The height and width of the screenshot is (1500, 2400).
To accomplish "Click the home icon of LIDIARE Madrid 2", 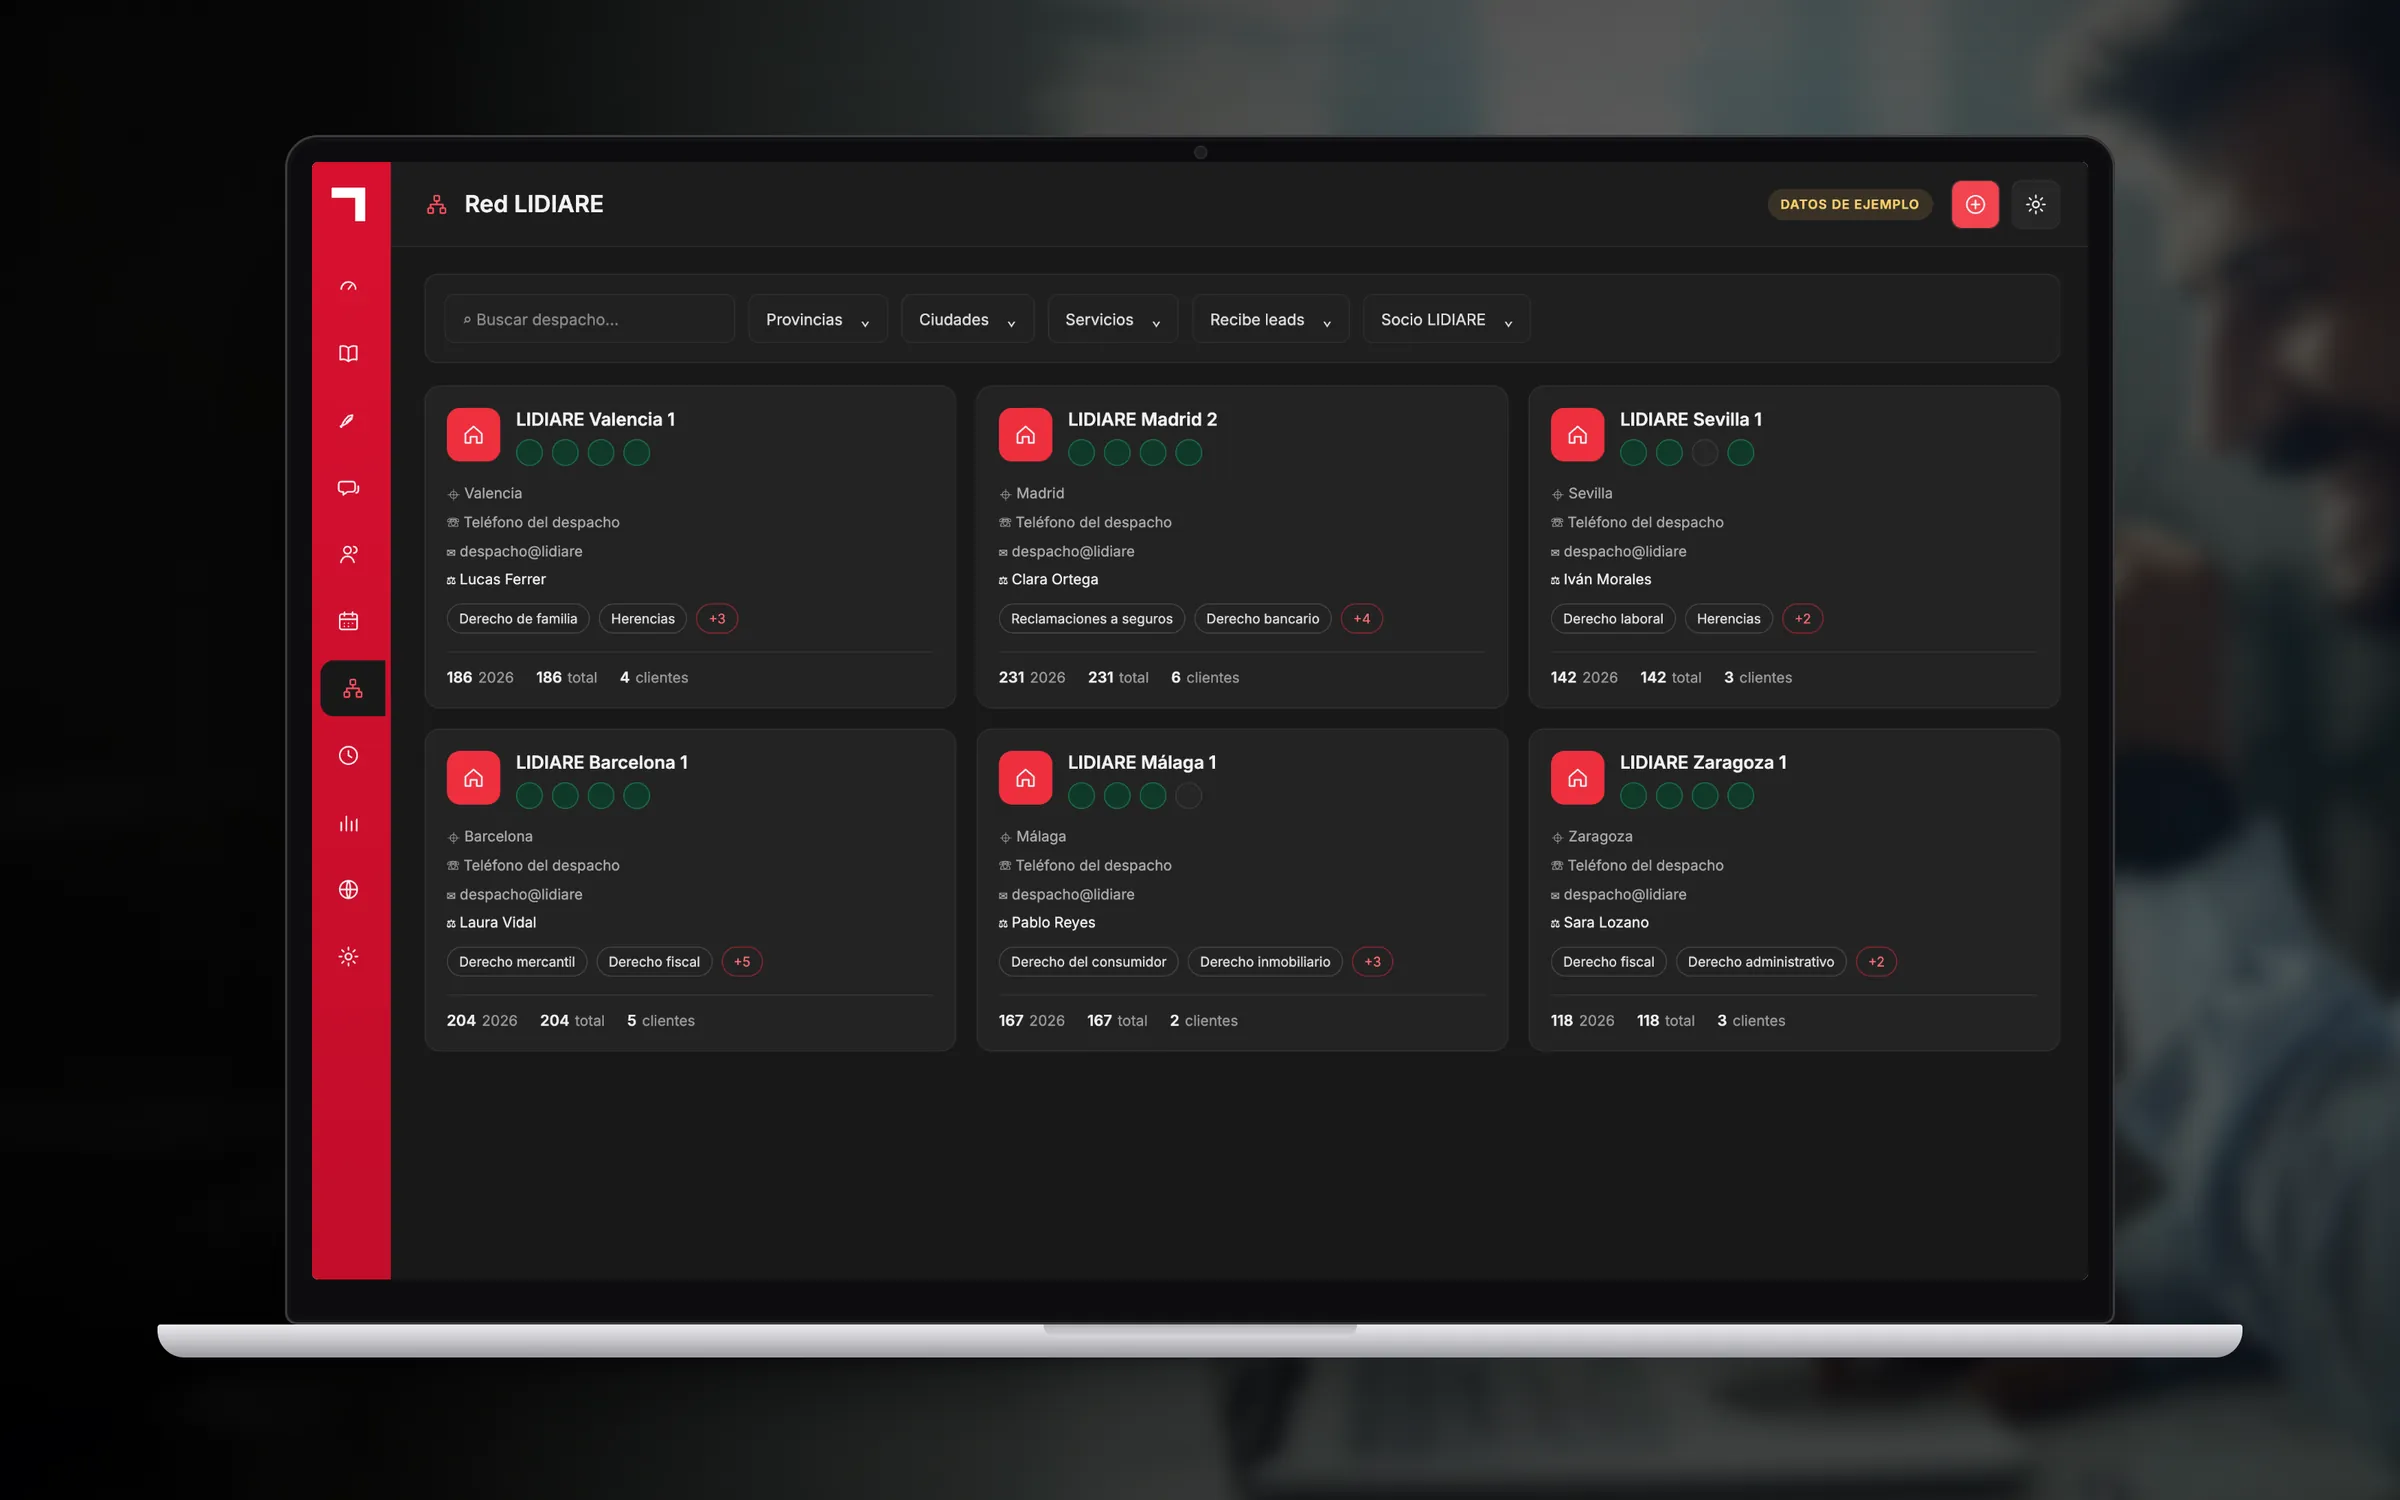I will click(x=1025, y=435).
